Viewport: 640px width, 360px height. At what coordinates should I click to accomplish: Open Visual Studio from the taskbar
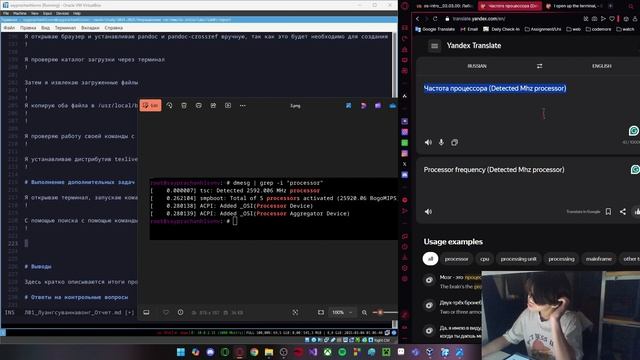point(313,352)
